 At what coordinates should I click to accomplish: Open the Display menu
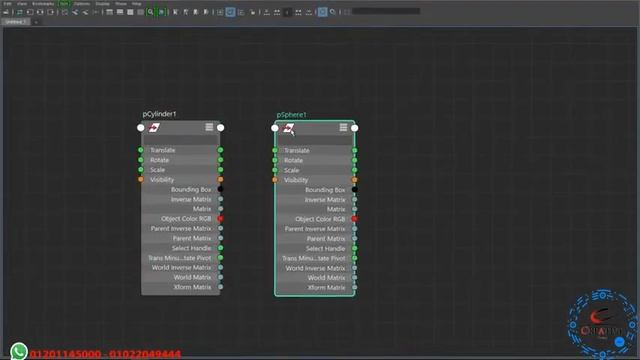coord(102,4)
